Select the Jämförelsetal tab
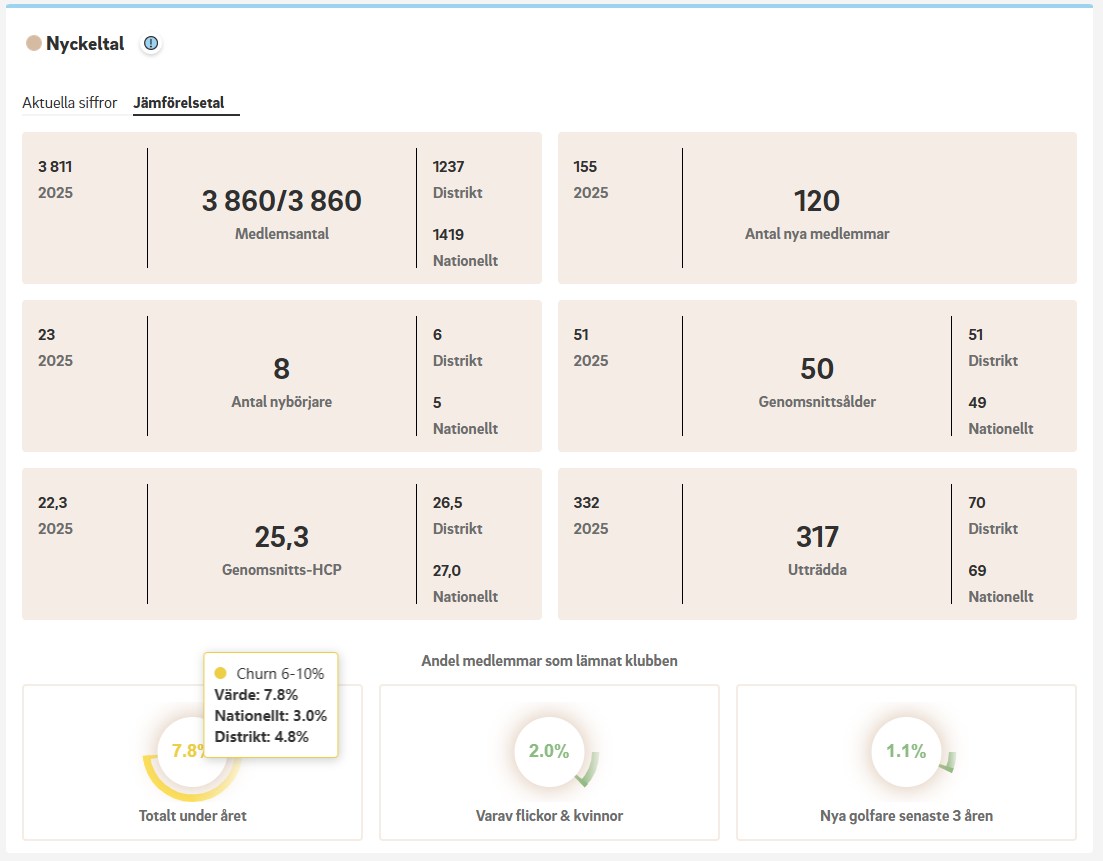Viewport: 1103px width, 861px height. coord(186,103)
